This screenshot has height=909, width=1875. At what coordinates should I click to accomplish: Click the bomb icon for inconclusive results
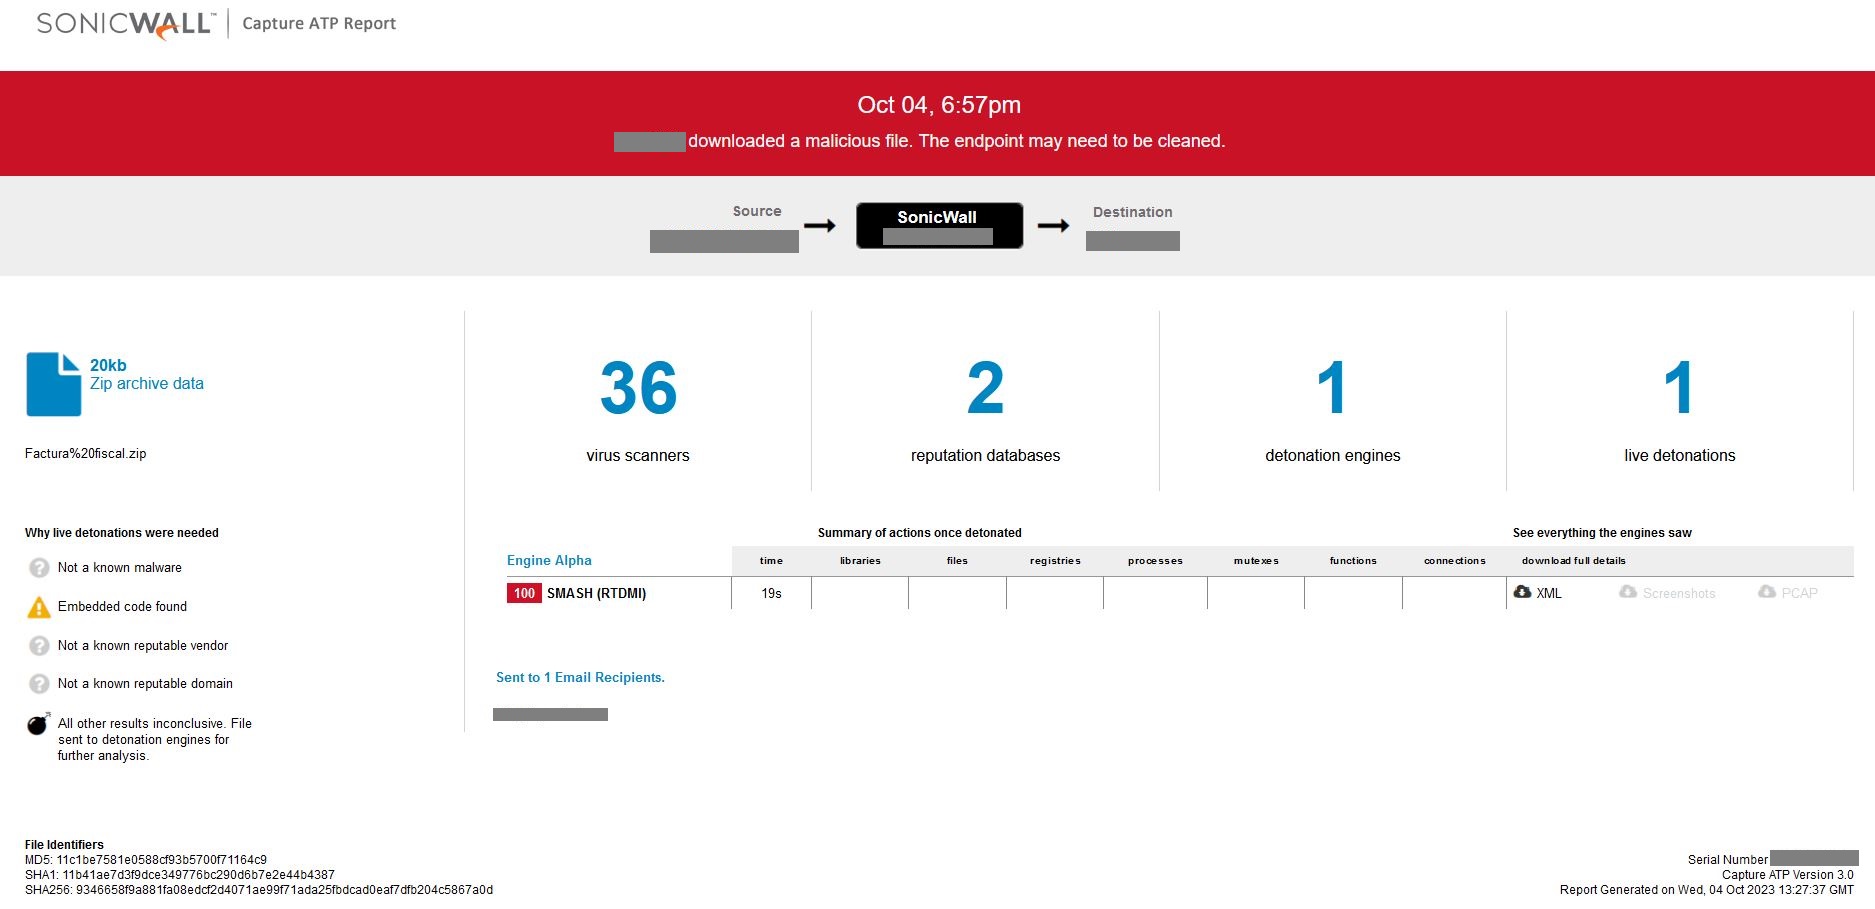coord(38,724)
